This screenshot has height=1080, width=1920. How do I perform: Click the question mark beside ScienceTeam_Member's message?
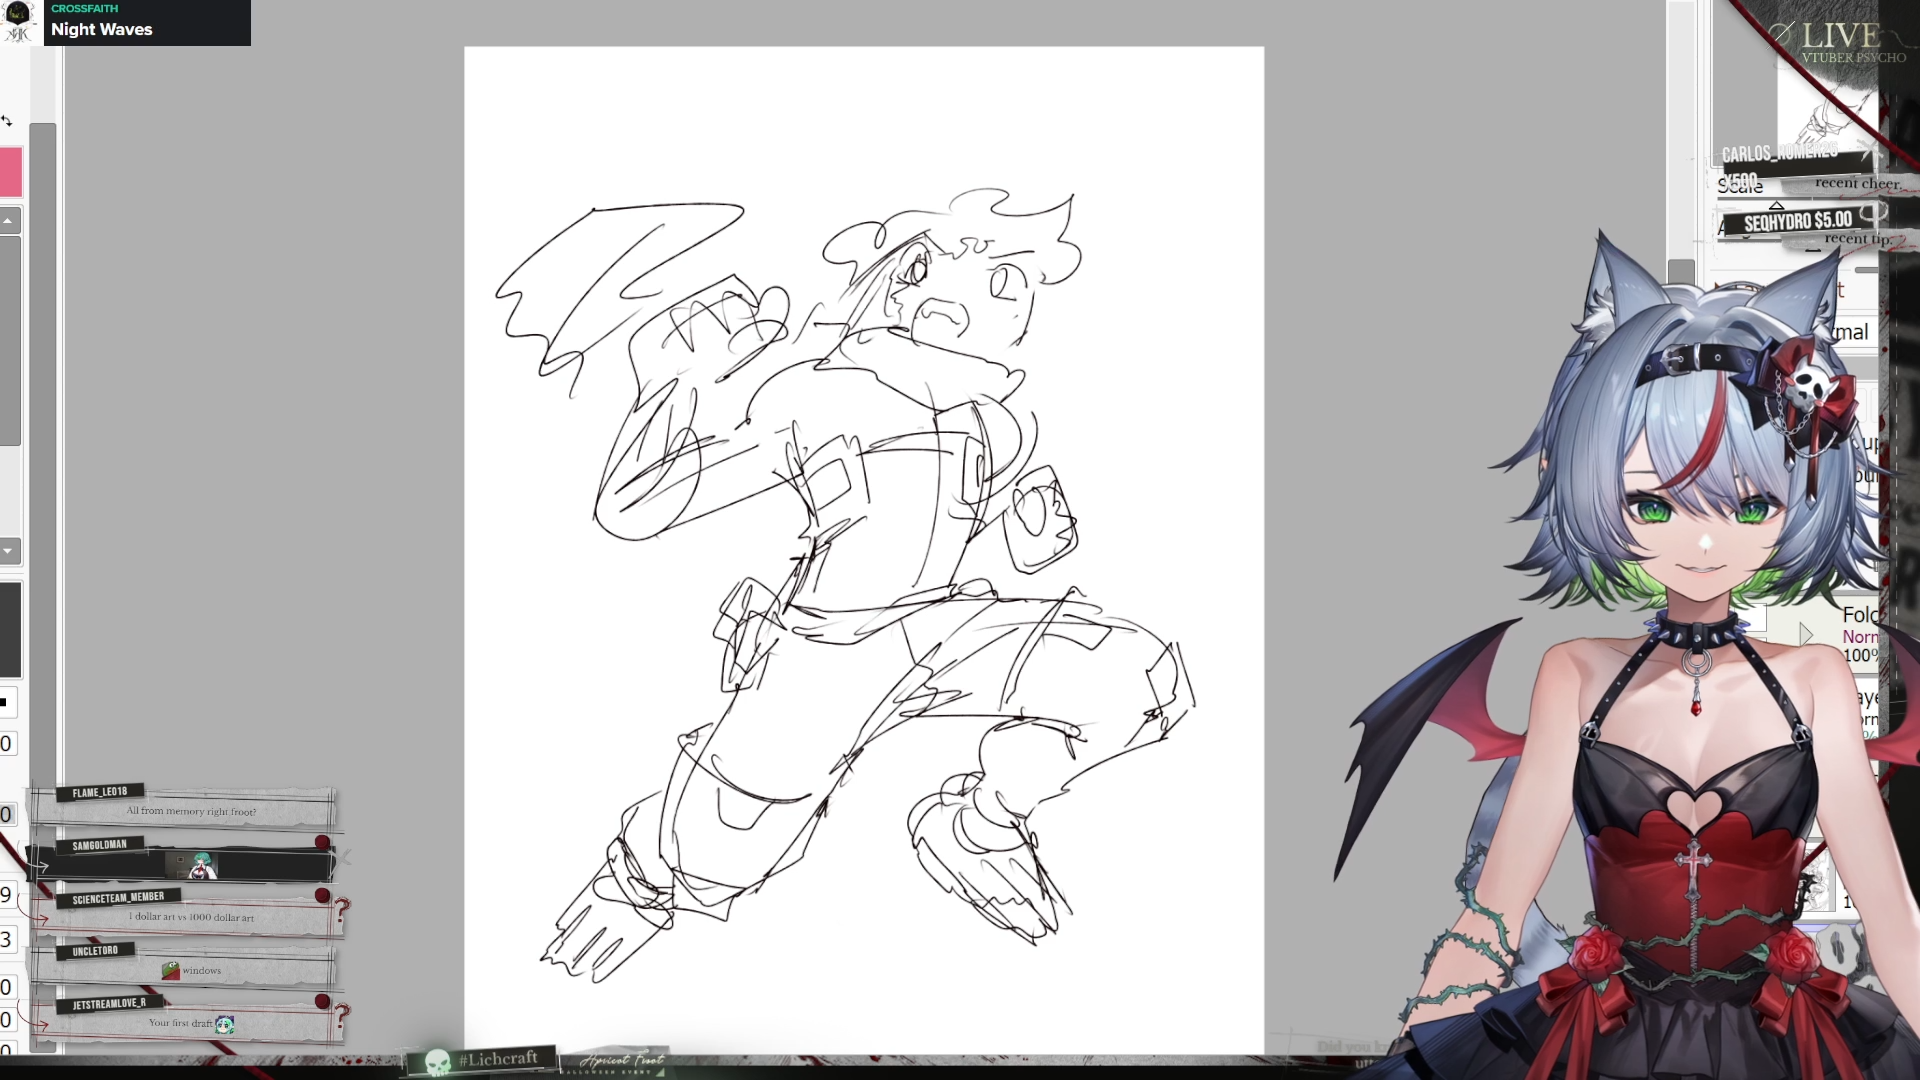click(x=342, y=908)
